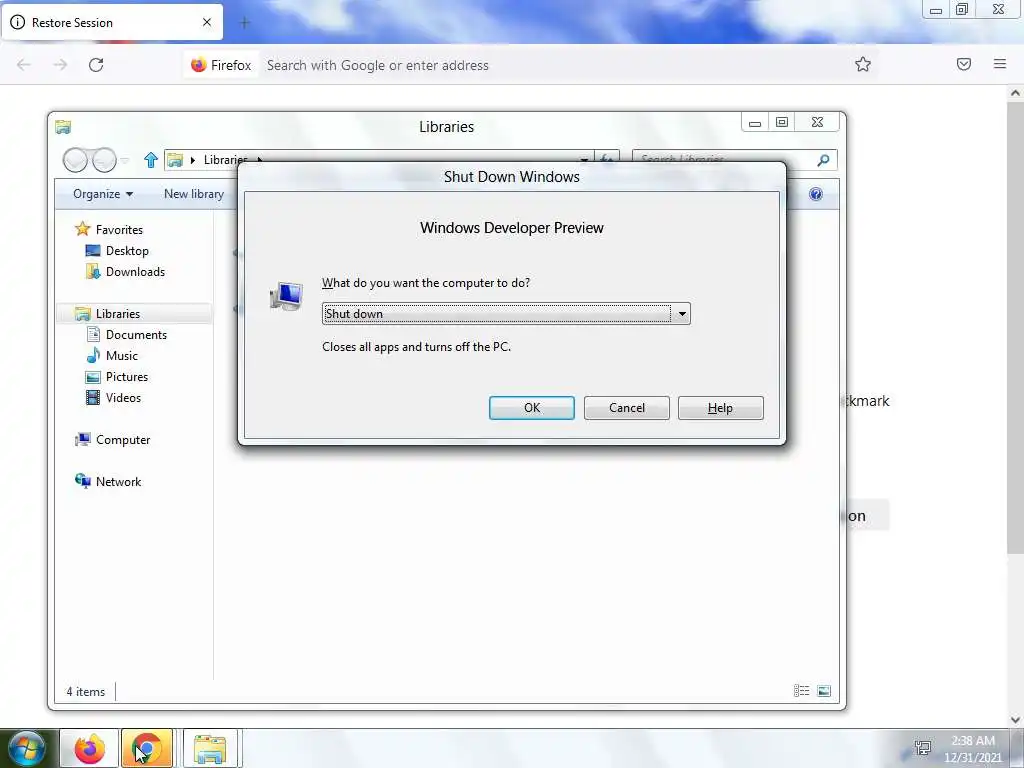Viewport: 1024px width, 768px height.
Task: Open the Windows Start orb
Action: pyautogui.click(x=27, y=748)
